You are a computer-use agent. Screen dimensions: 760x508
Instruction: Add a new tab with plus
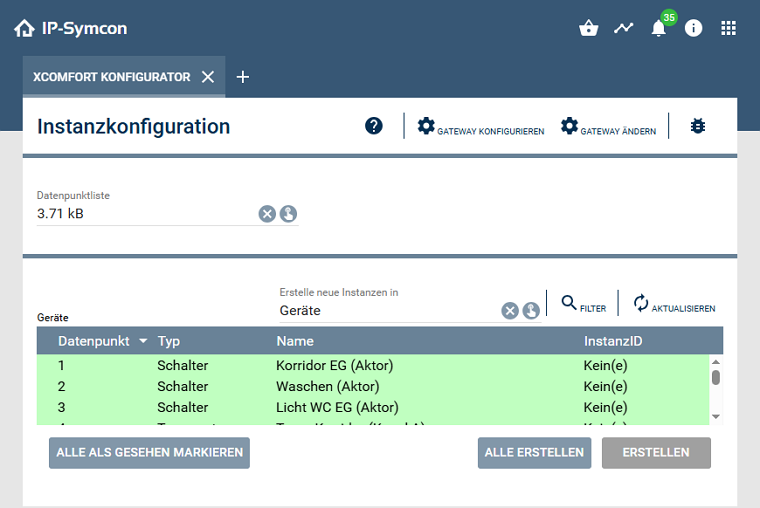(243, 77)
